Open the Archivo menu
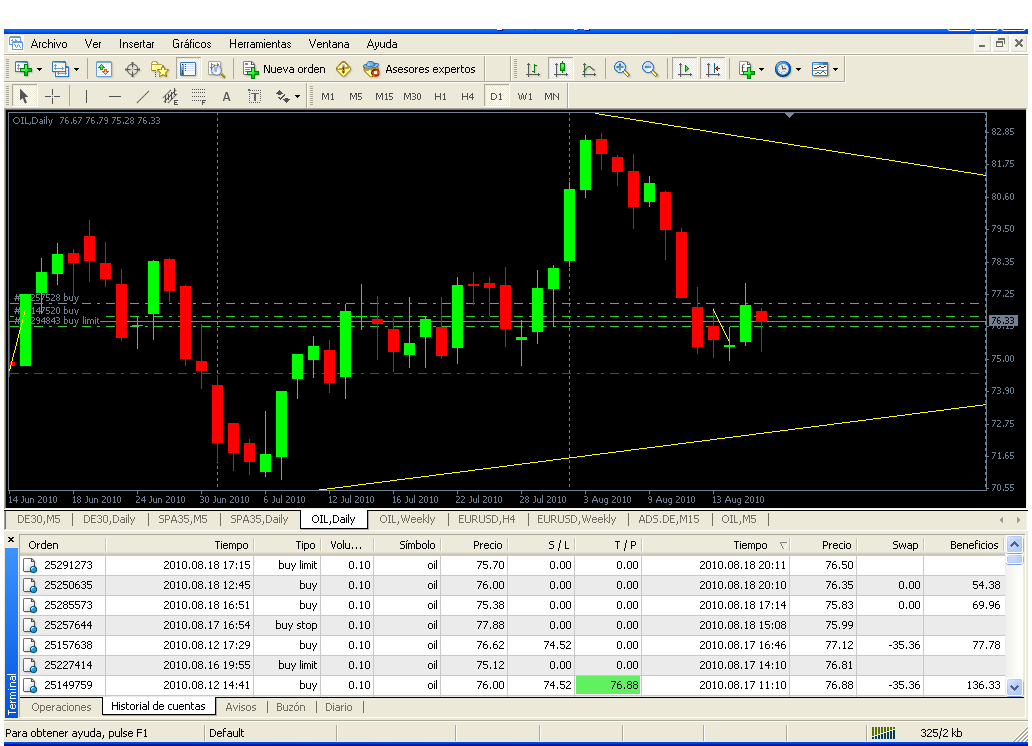The height and width of the screenshot is (746, 1032). [x=49, y=44]
